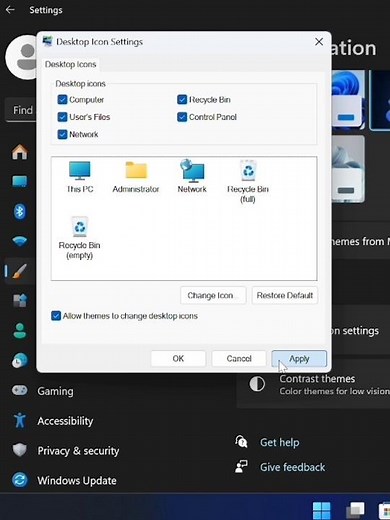Click Cancel in Desktop Icon Settings
390x520 pixels.
pyautogui.click(x=239, y=358)
